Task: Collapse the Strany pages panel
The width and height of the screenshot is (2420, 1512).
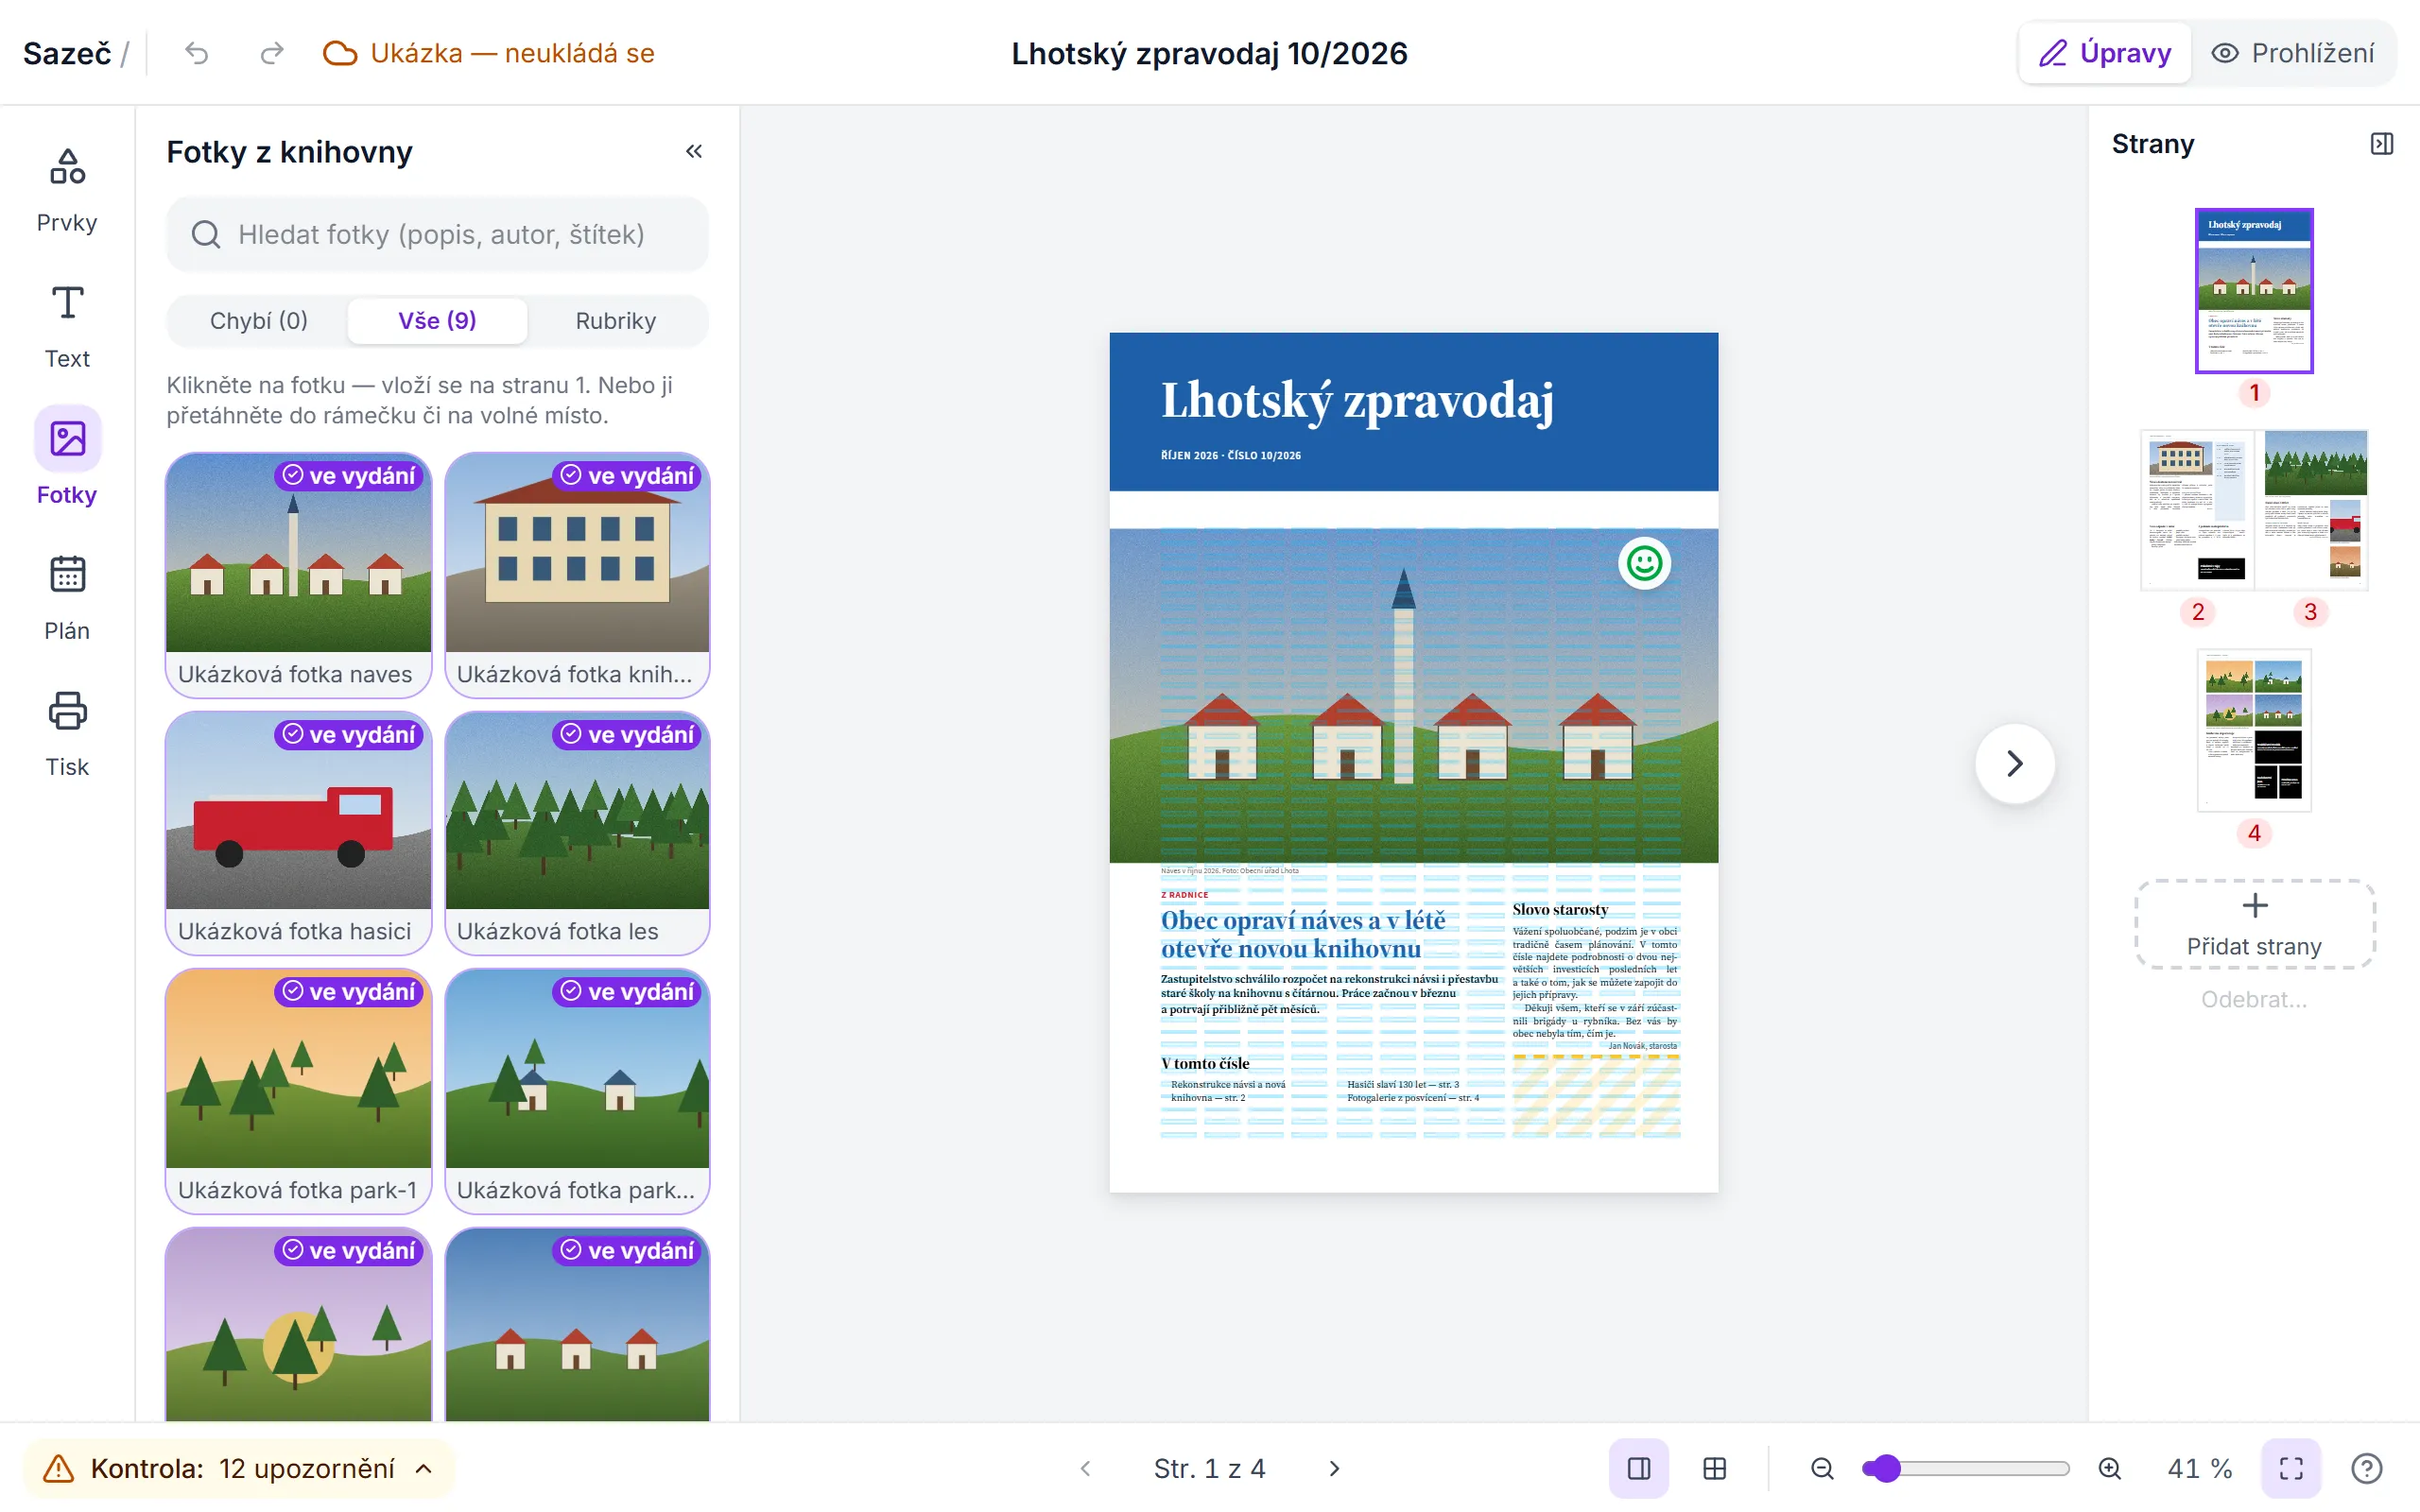Action: coord(2382,144)
